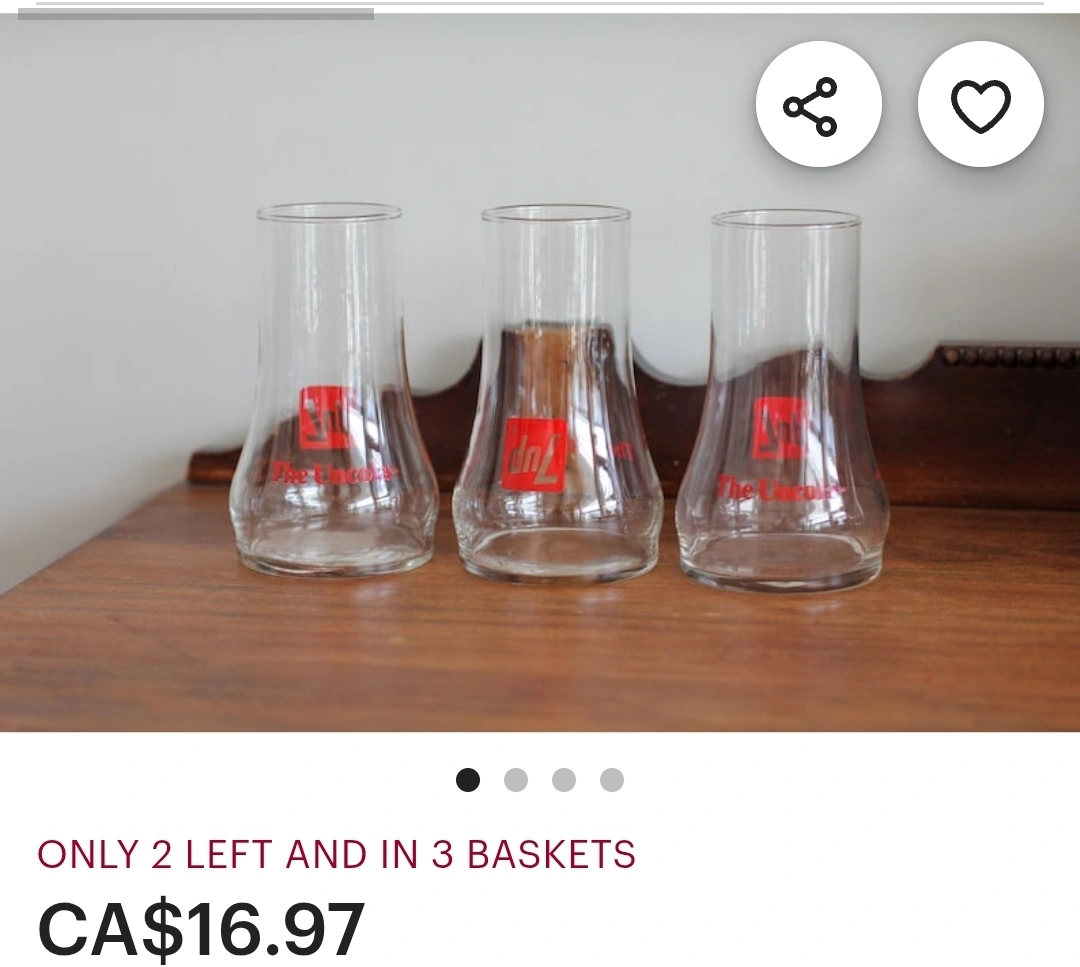The height and width of the screenshot is (967, 1080).
Task: Jump to the third photo dot
Action: (563, 780)
